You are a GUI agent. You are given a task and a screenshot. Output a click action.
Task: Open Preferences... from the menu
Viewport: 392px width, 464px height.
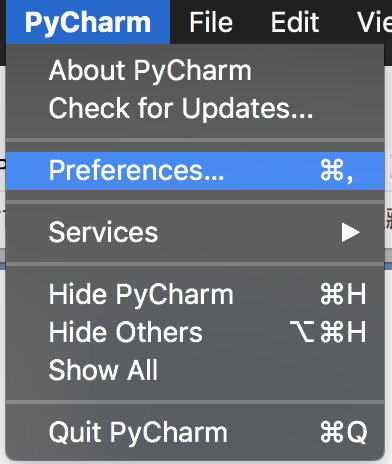coord(195,171)
